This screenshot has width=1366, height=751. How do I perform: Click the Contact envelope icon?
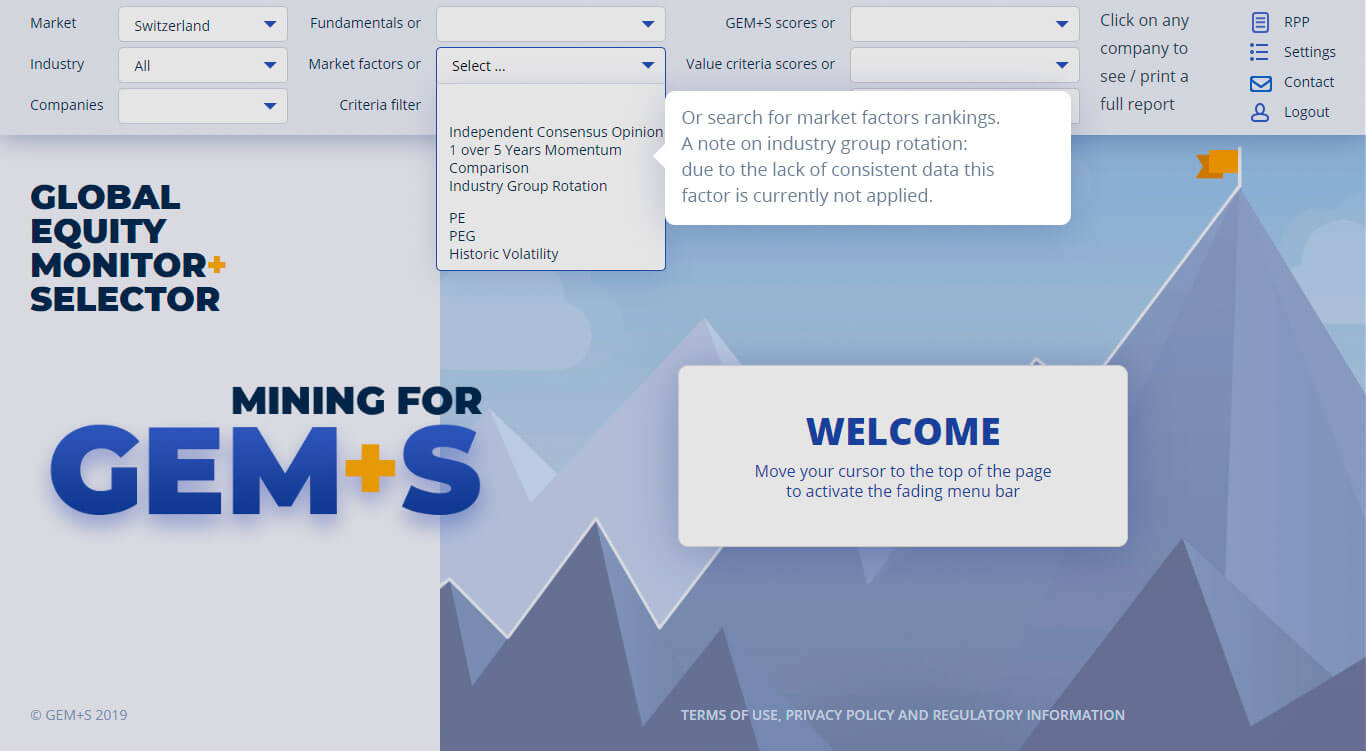(x=1260, y=83)
